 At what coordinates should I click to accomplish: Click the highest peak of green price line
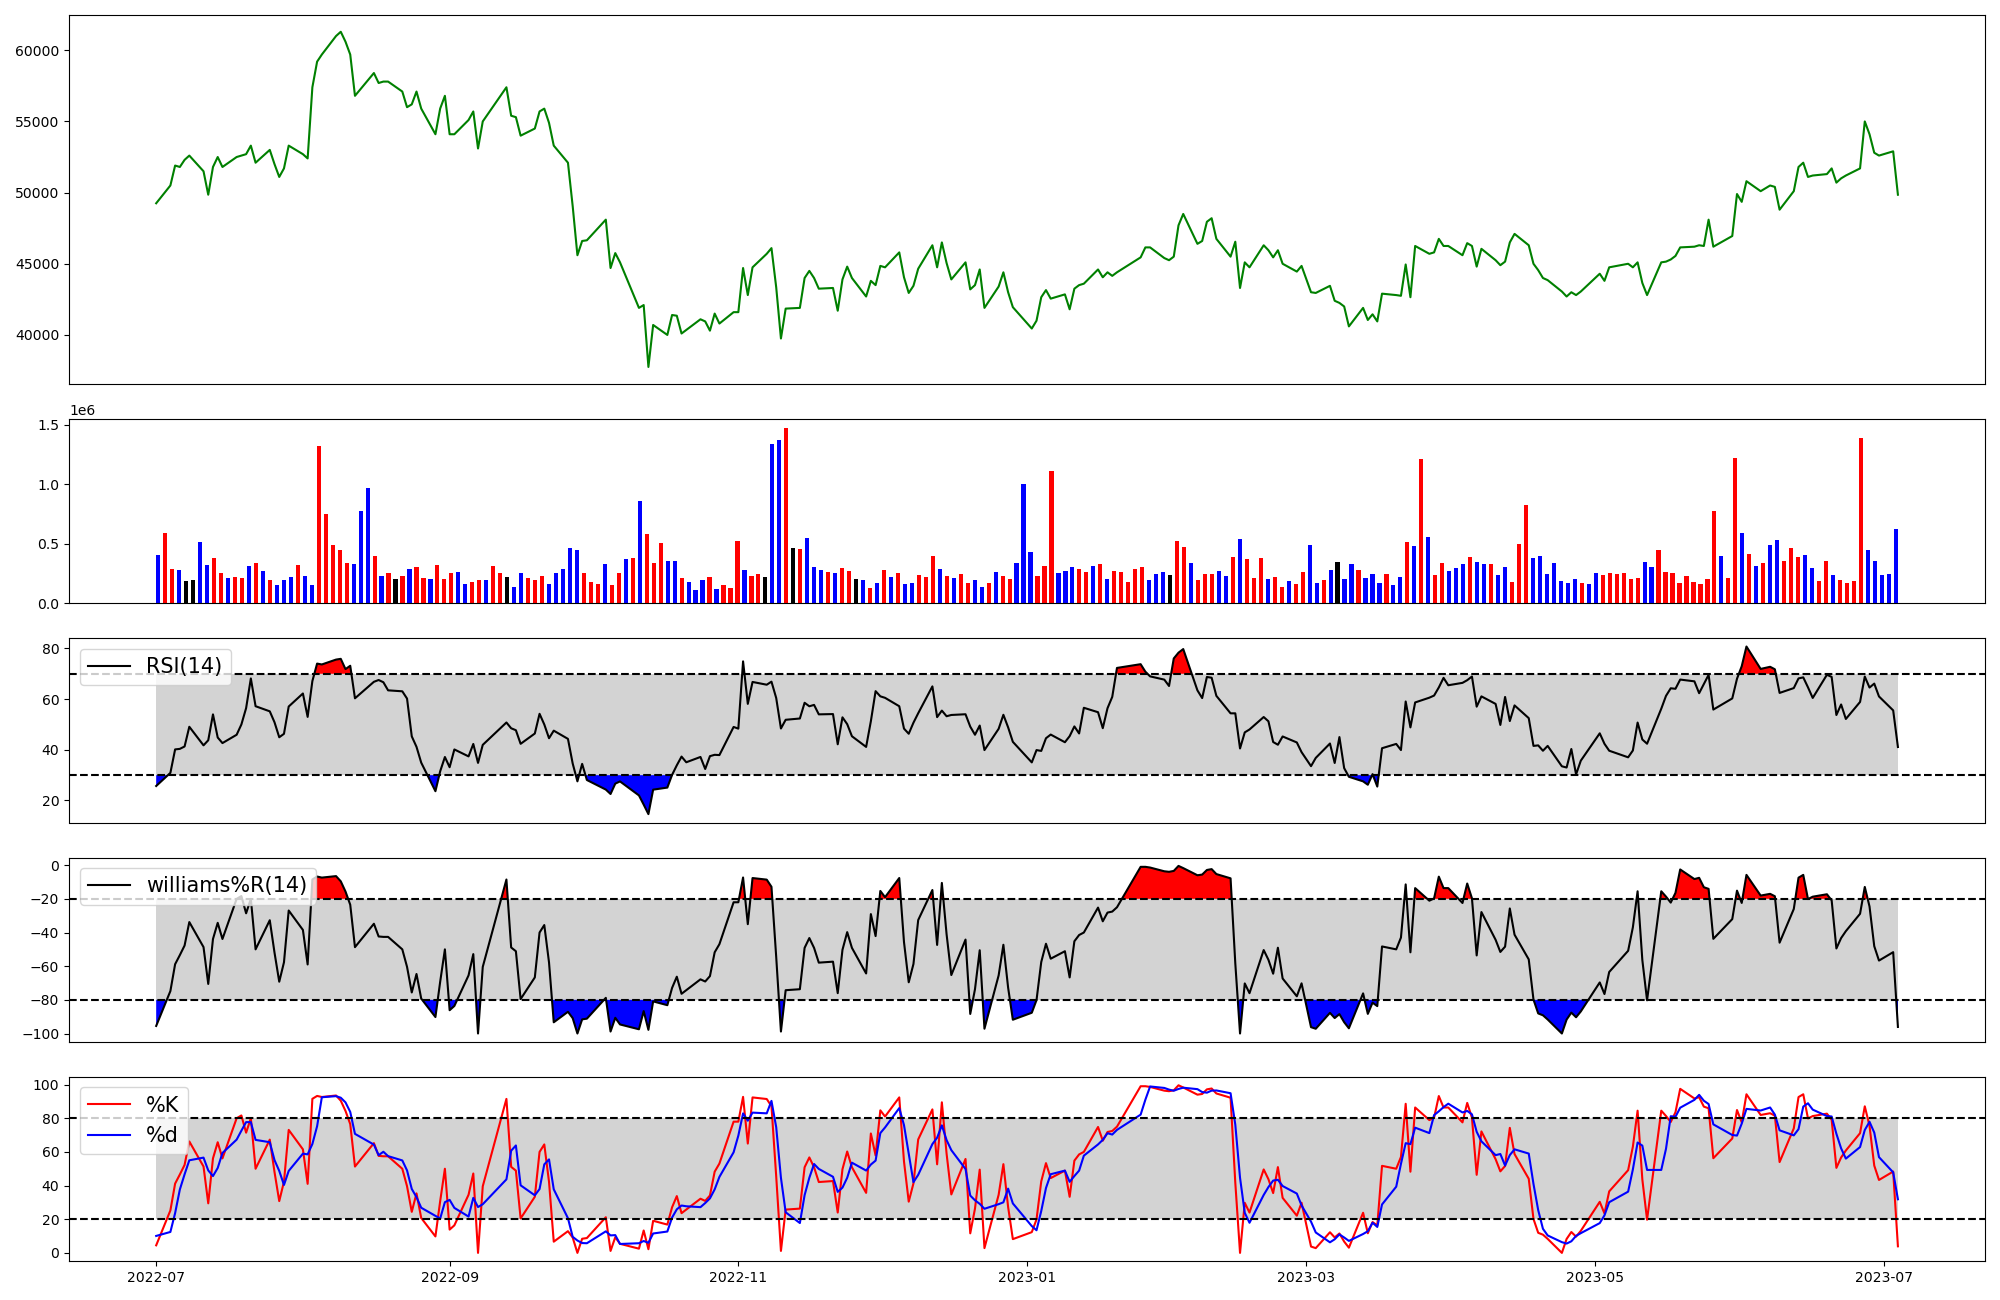tap(341, 32)
